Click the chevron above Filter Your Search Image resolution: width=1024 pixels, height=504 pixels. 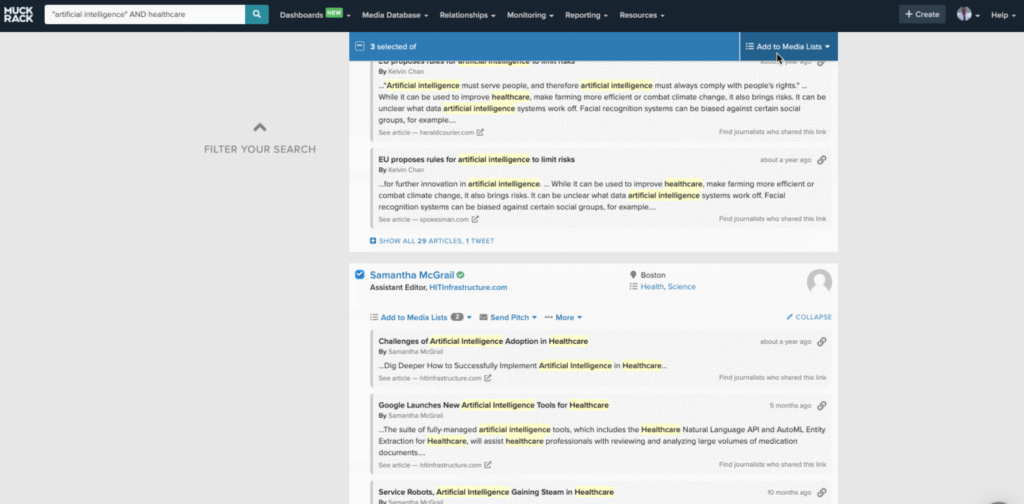[260, 127]
